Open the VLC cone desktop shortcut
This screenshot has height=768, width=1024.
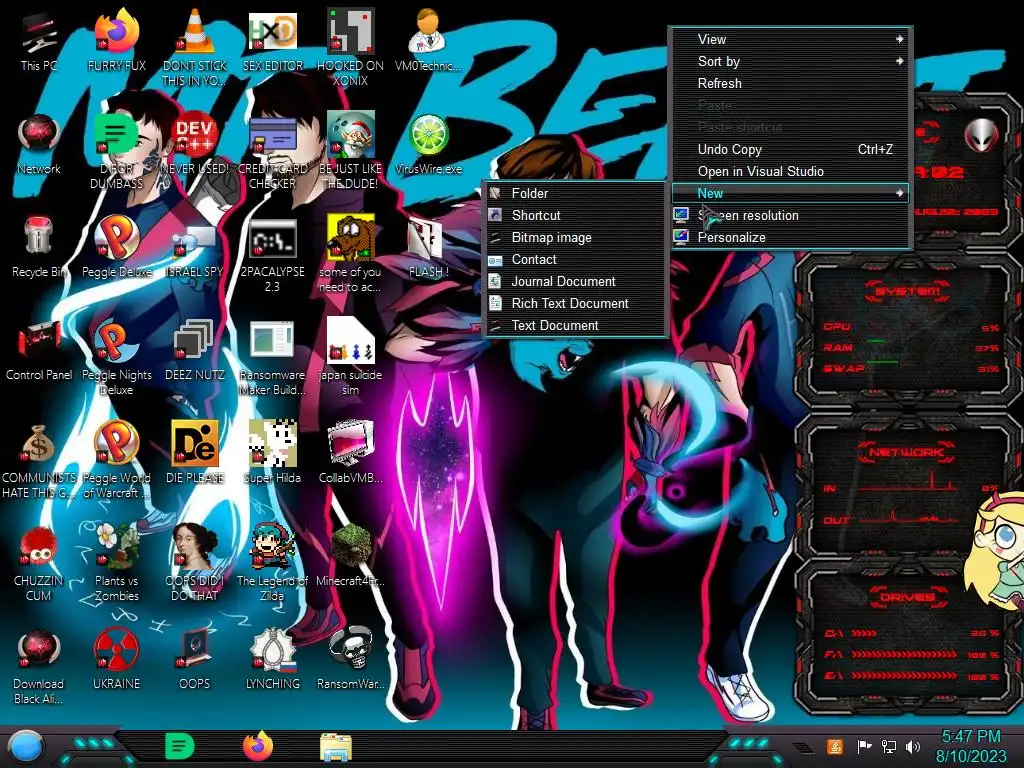point(194,48)
